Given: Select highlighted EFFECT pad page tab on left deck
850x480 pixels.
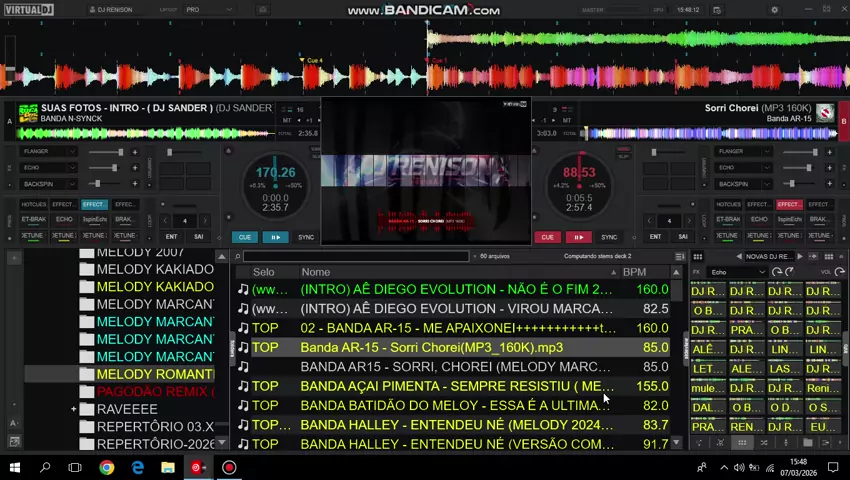Looking at the screenshot, I should click(x=93, y=204).
